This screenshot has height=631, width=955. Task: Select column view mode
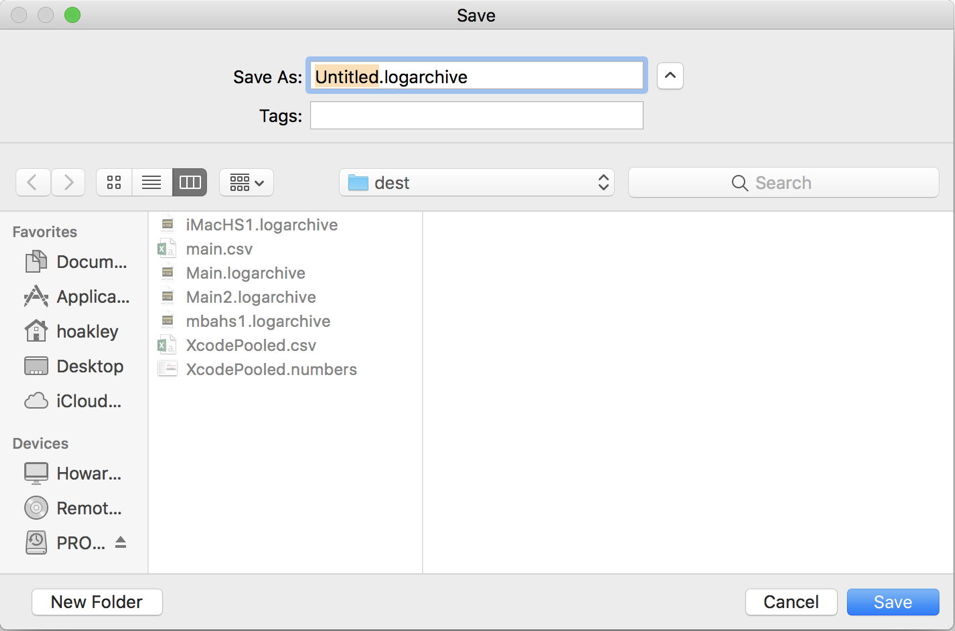point(189,182)
